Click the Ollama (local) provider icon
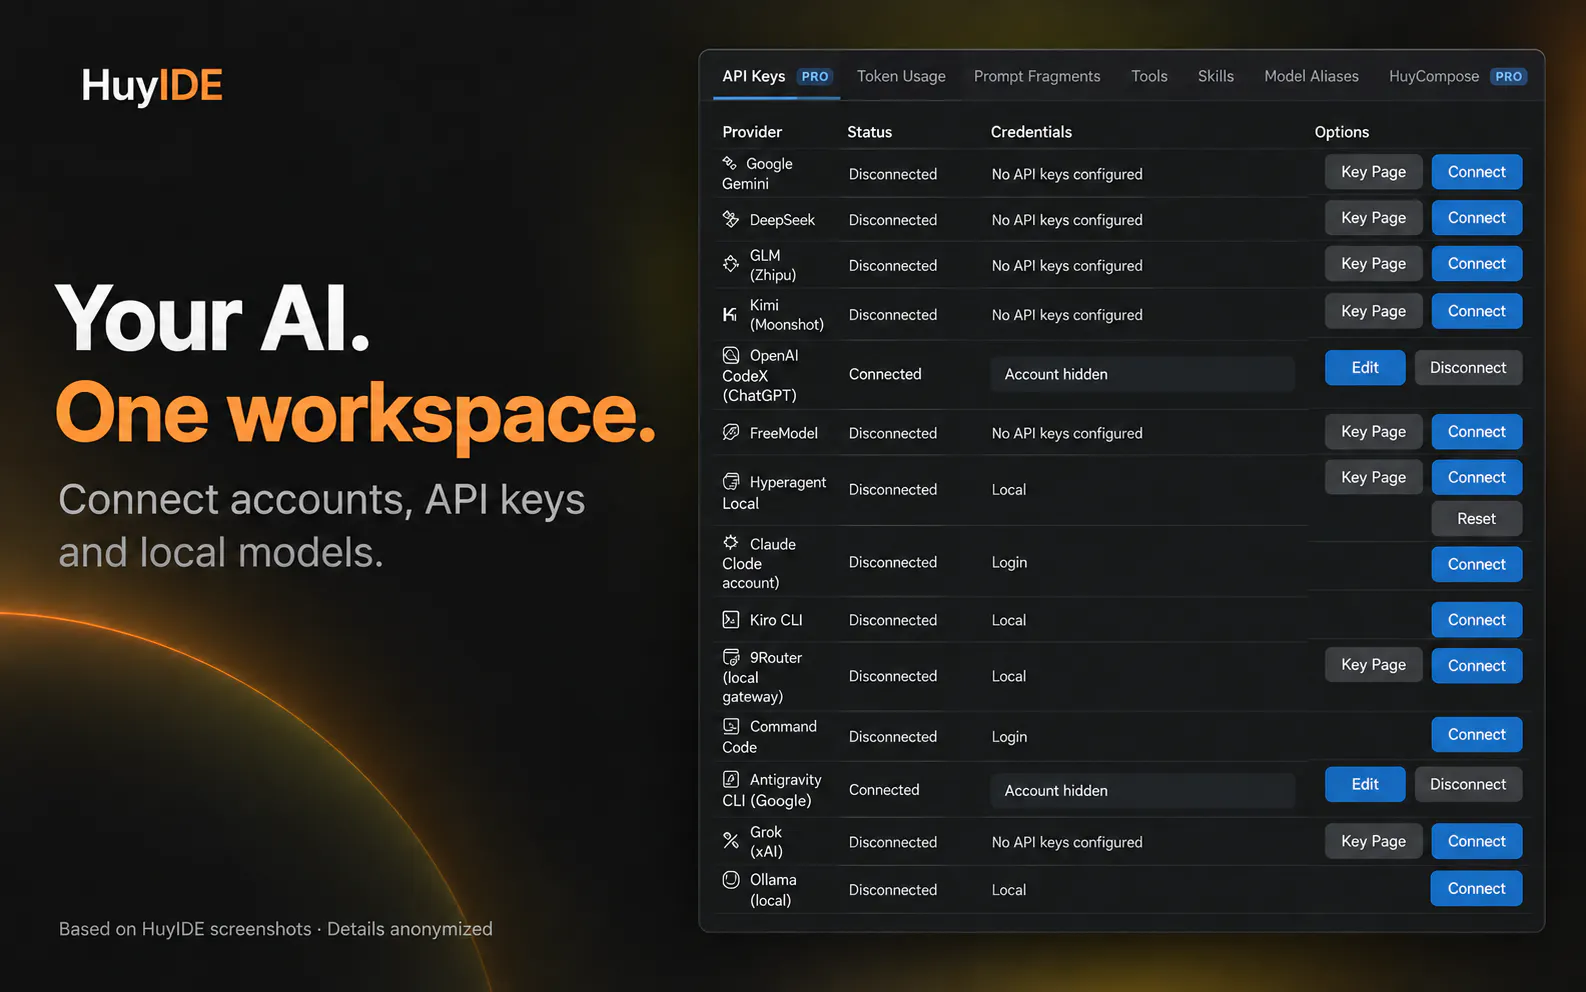 [x=731, y=880]
